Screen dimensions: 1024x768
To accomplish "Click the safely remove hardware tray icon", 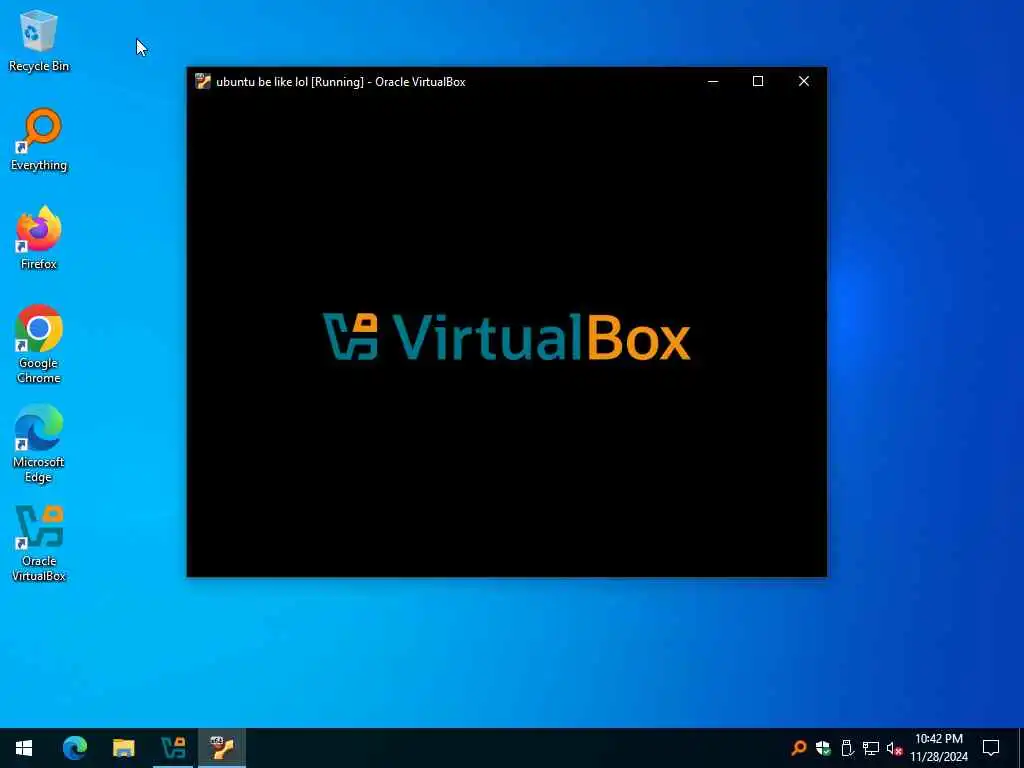I will point(847,748).
